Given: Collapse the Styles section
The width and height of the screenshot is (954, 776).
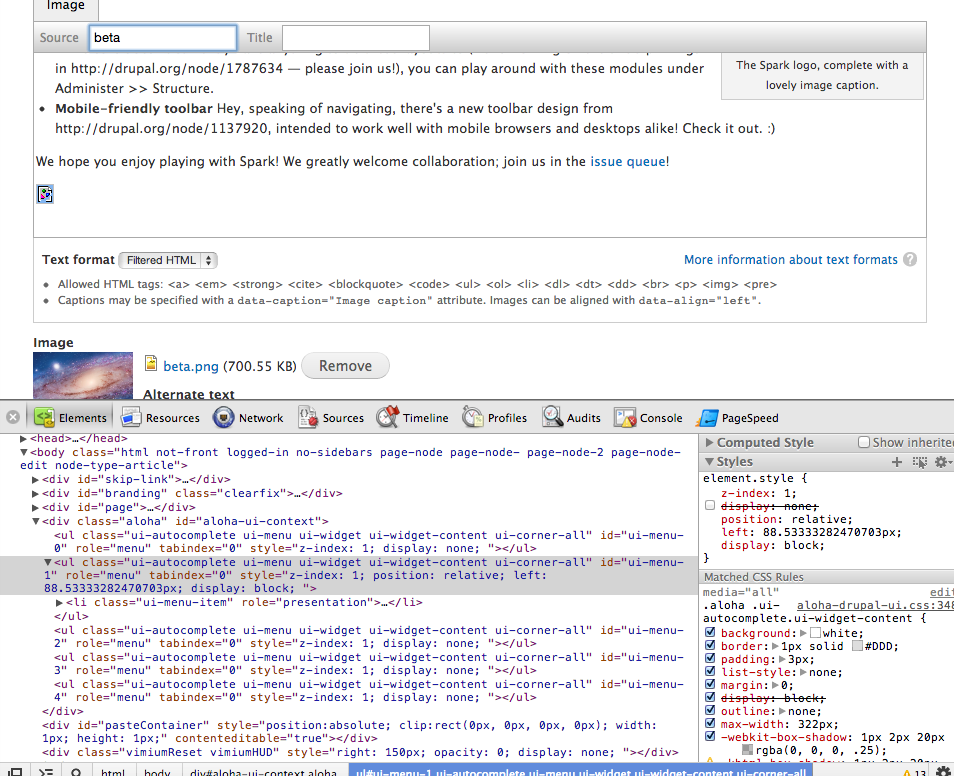Looking at the screenshot, I should tap(709, 462).
